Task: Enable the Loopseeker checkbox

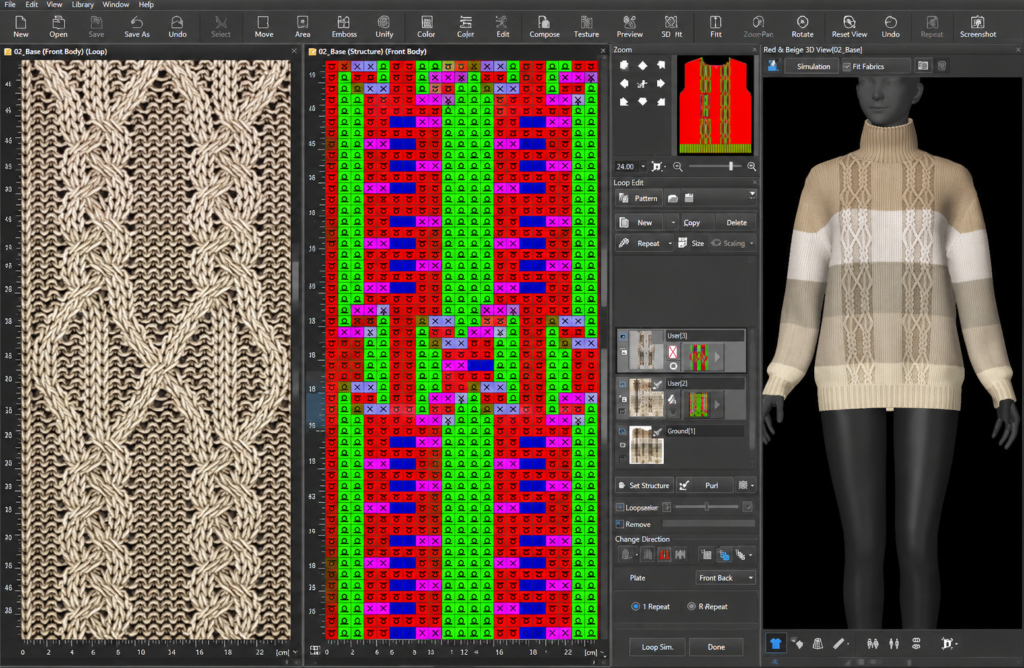Action: click(620, 507)
